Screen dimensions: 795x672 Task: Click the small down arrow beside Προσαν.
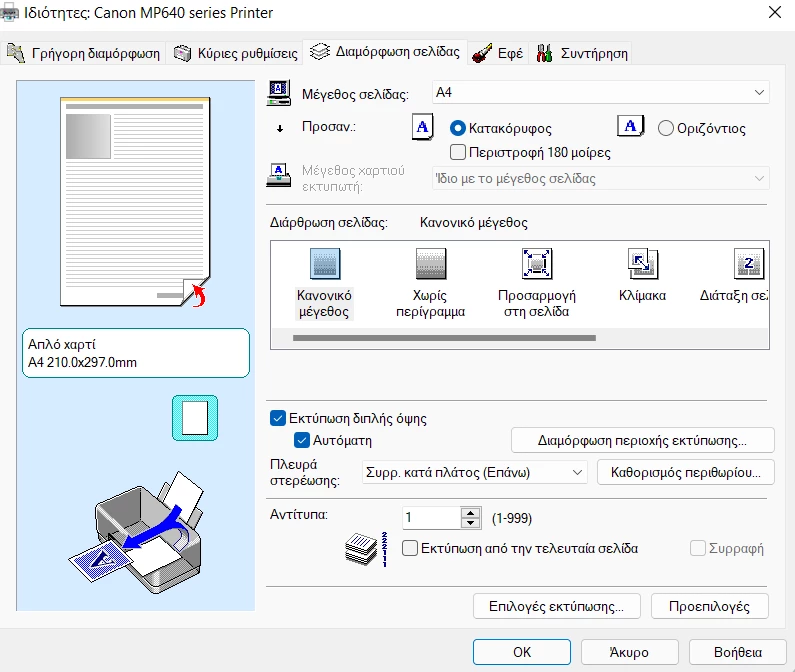[280, 129]
